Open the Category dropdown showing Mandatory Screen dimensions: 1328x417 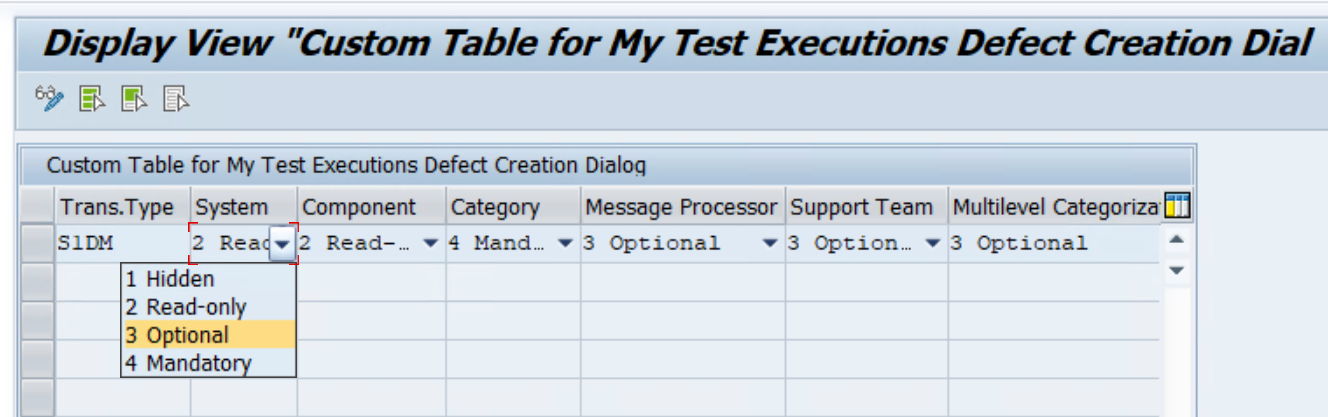point(565,243)
